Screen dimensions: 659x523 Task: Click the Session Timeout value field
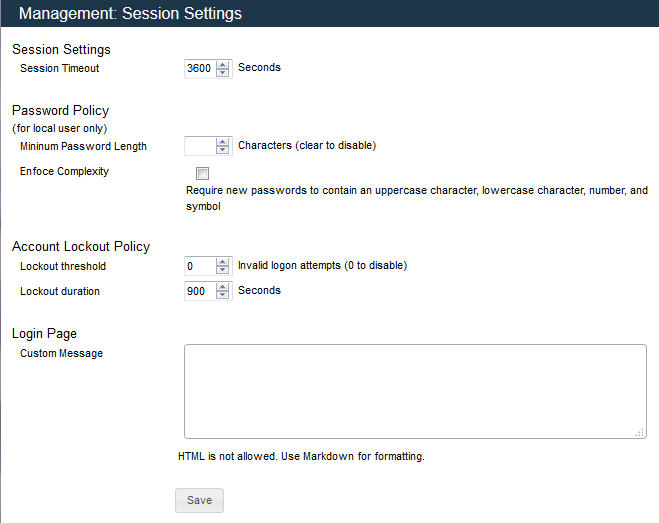click(199, 69)
